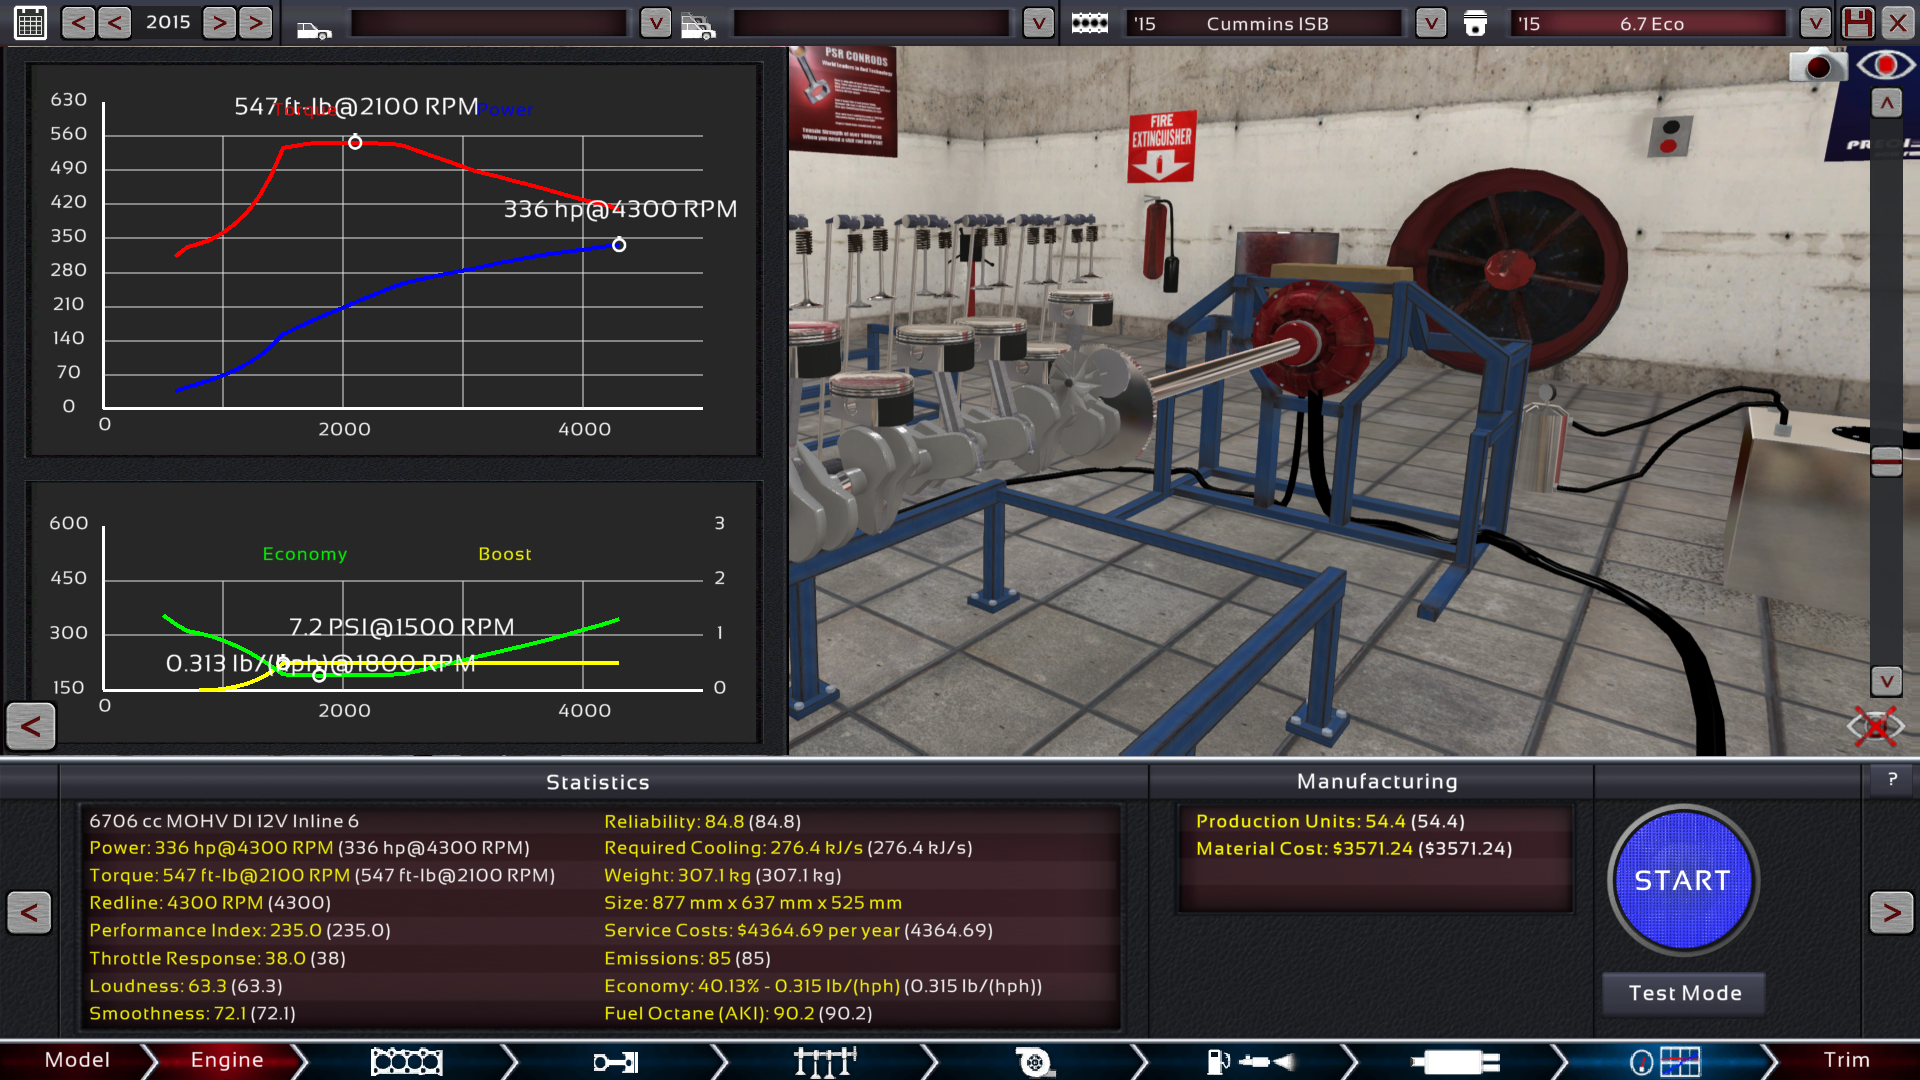Open the valvetrain top-end tab
The image size is (1920, 1080).
click(x=824, y=1061)
